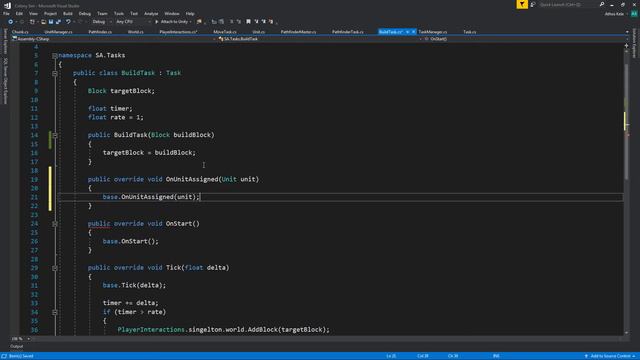The image size is (640, 360).
Task: Click the Save All toolbar icon
Action: [58, 22]
